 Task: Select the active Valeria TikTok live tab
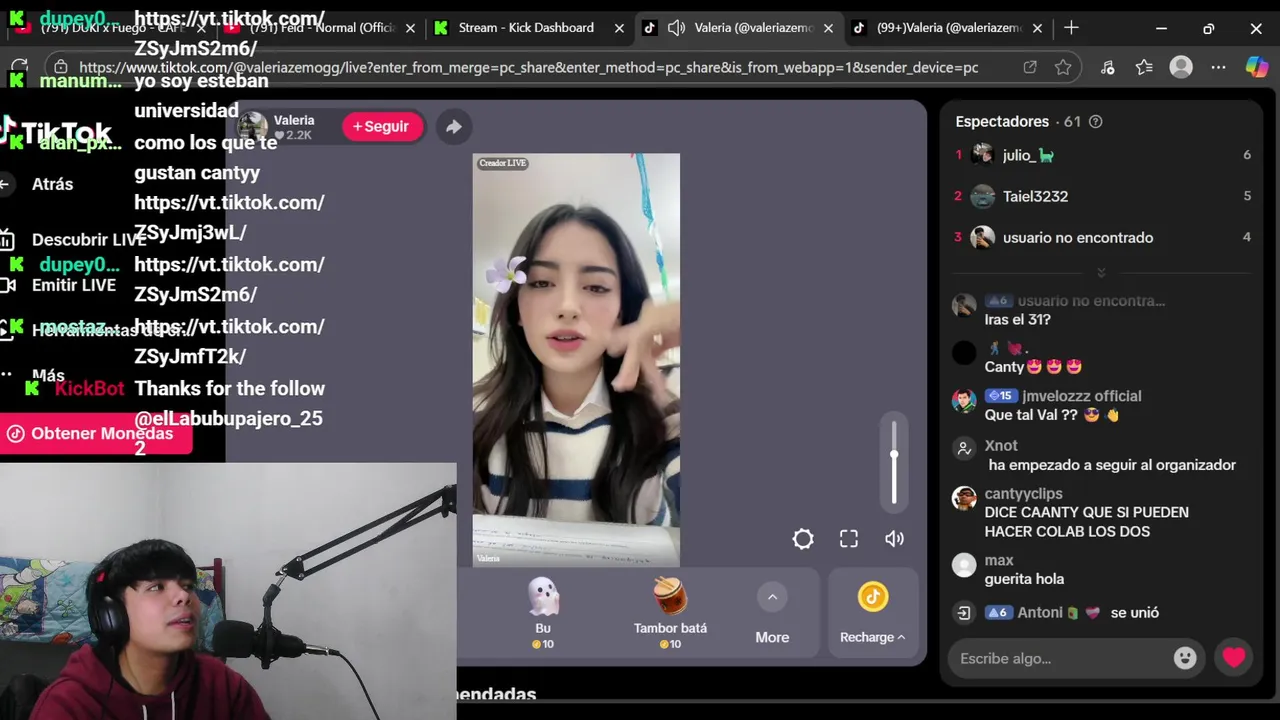[738, 28]
